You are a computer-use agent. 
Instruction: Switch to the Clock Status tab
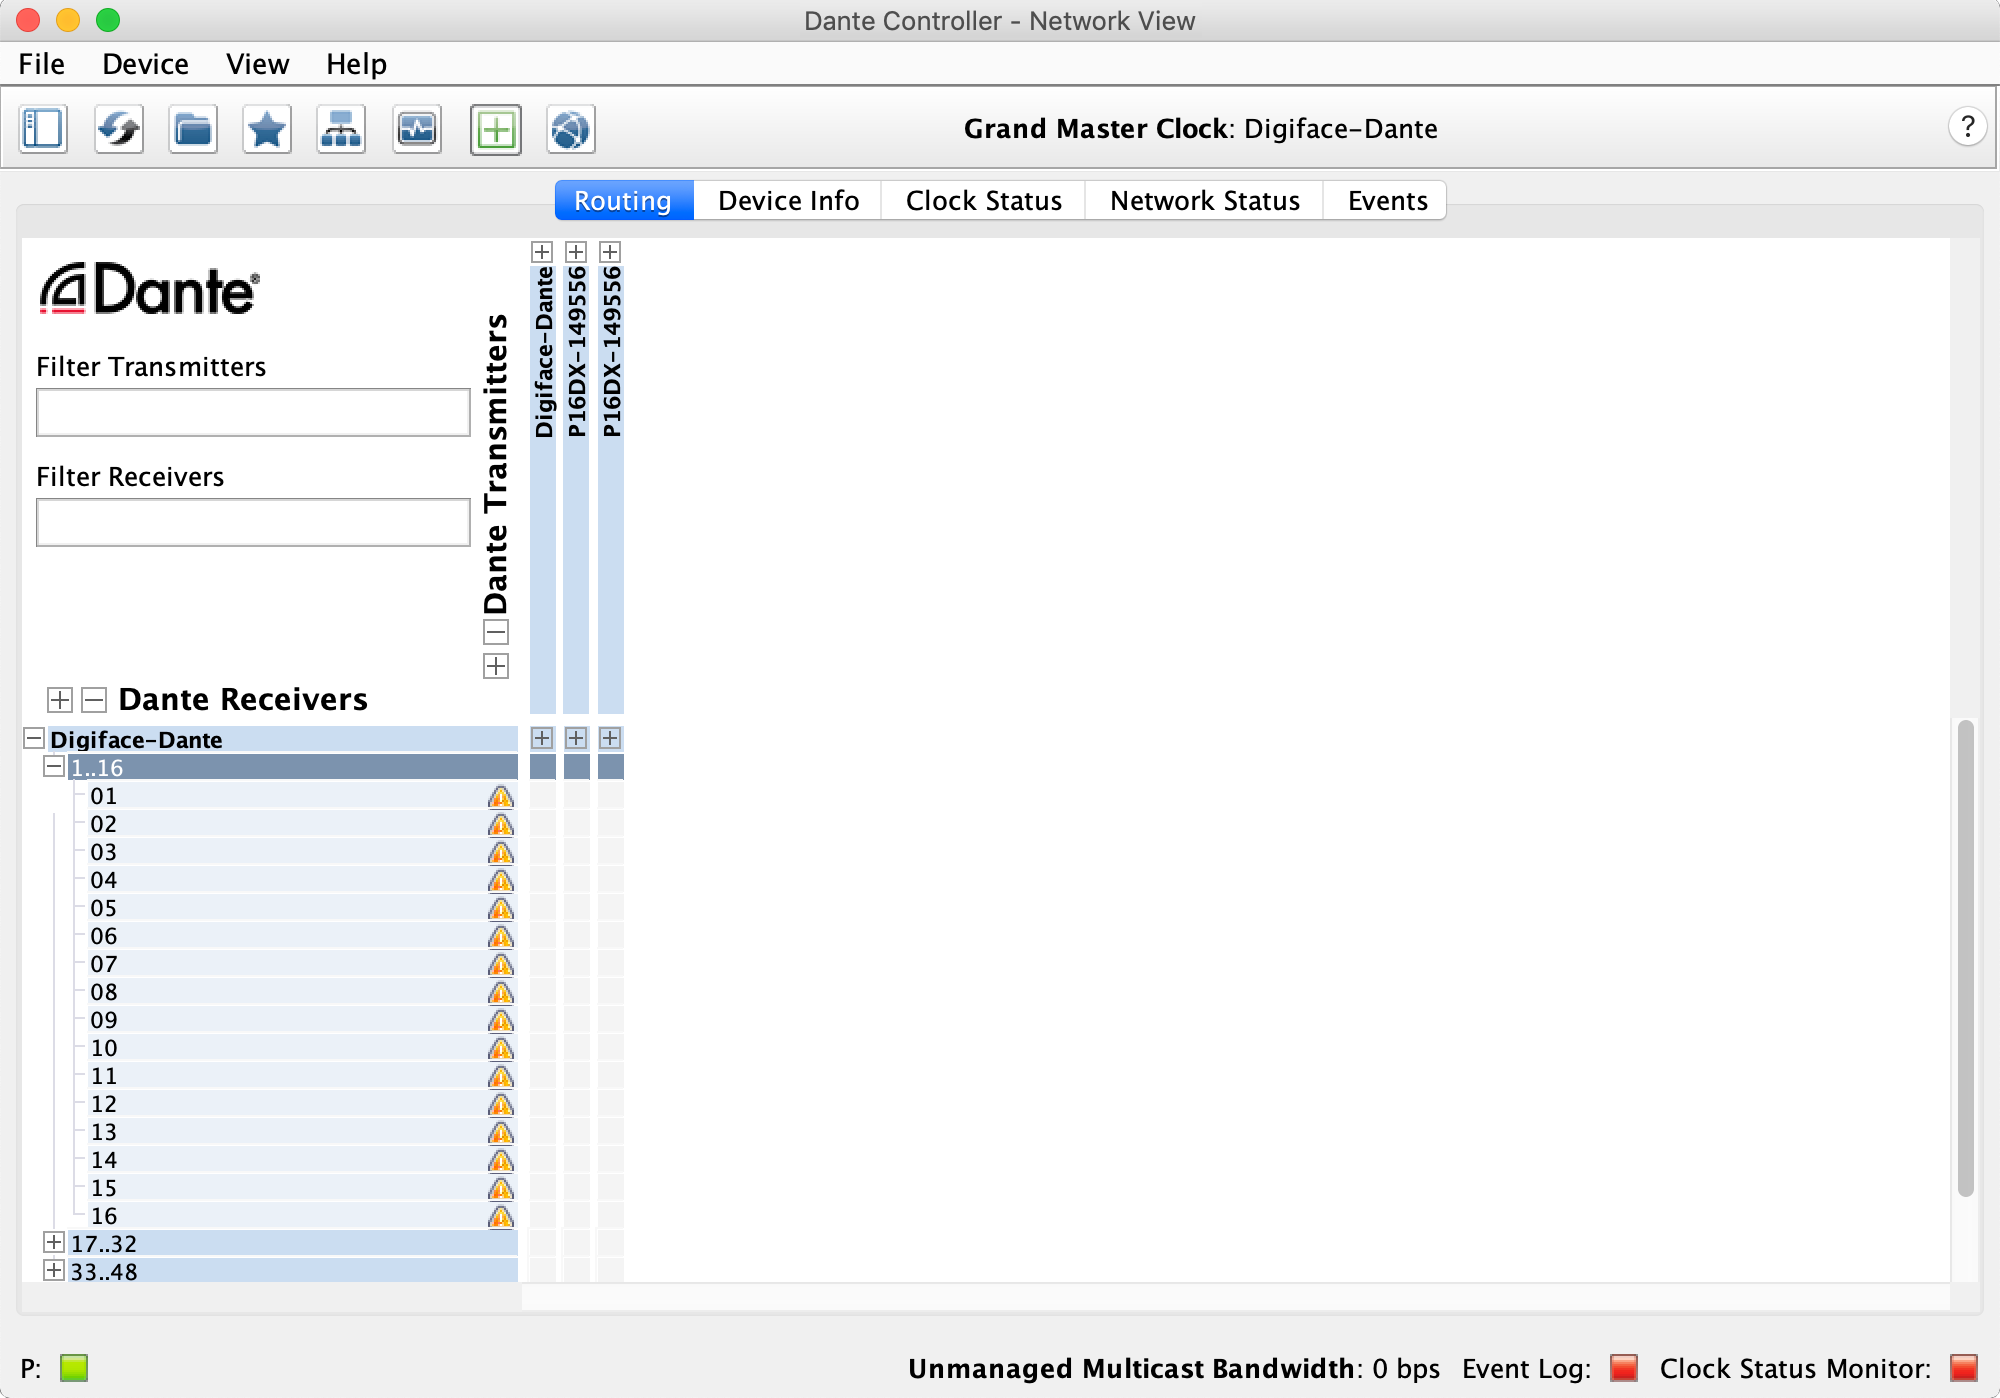983,201
